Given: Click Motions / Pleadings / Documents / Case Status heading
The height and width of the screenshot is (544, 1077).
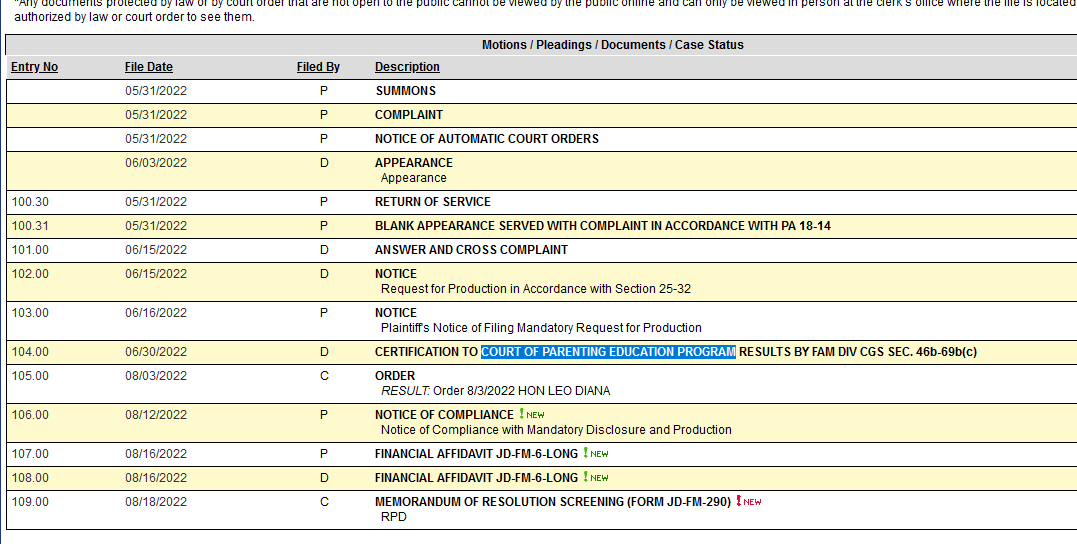Looking at the screenshot, I should [x=613, y=45].
